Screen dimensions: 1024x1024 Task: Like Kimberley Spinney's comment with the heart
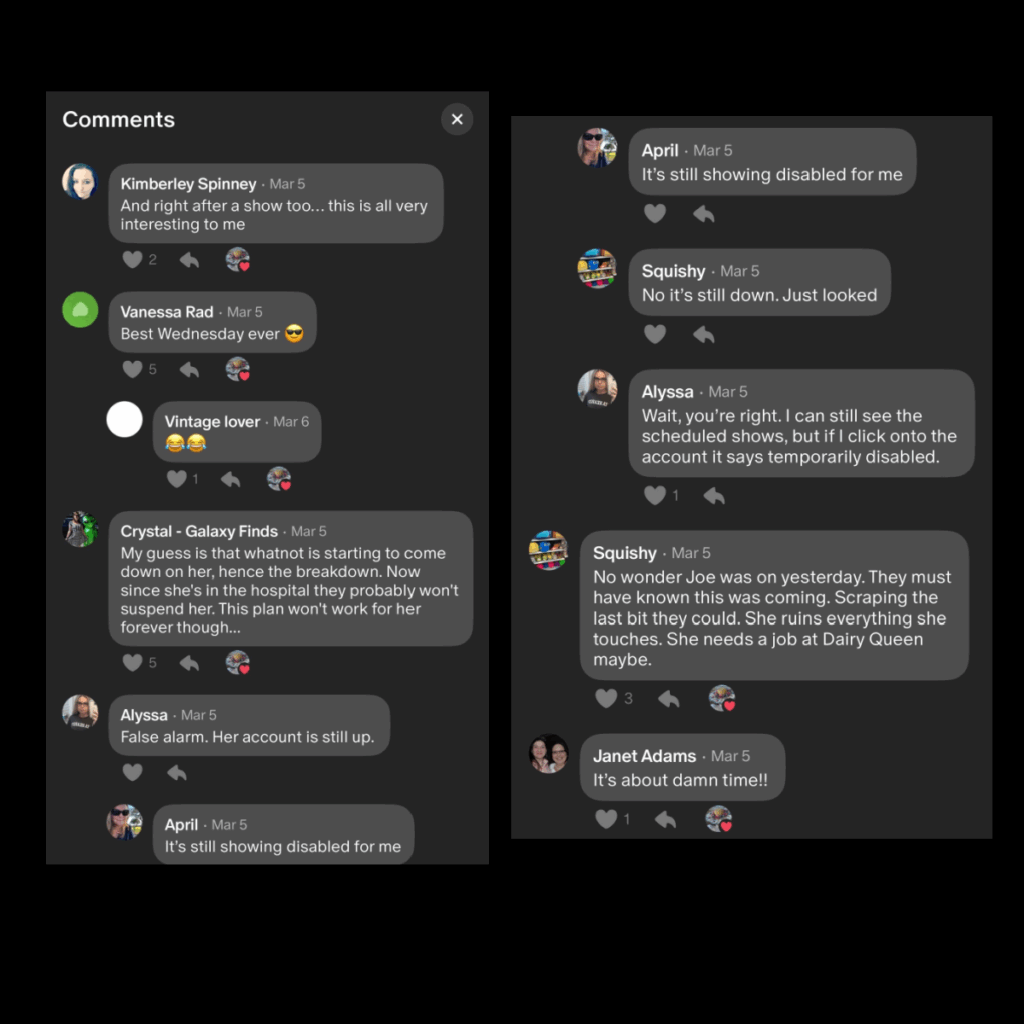133,260
